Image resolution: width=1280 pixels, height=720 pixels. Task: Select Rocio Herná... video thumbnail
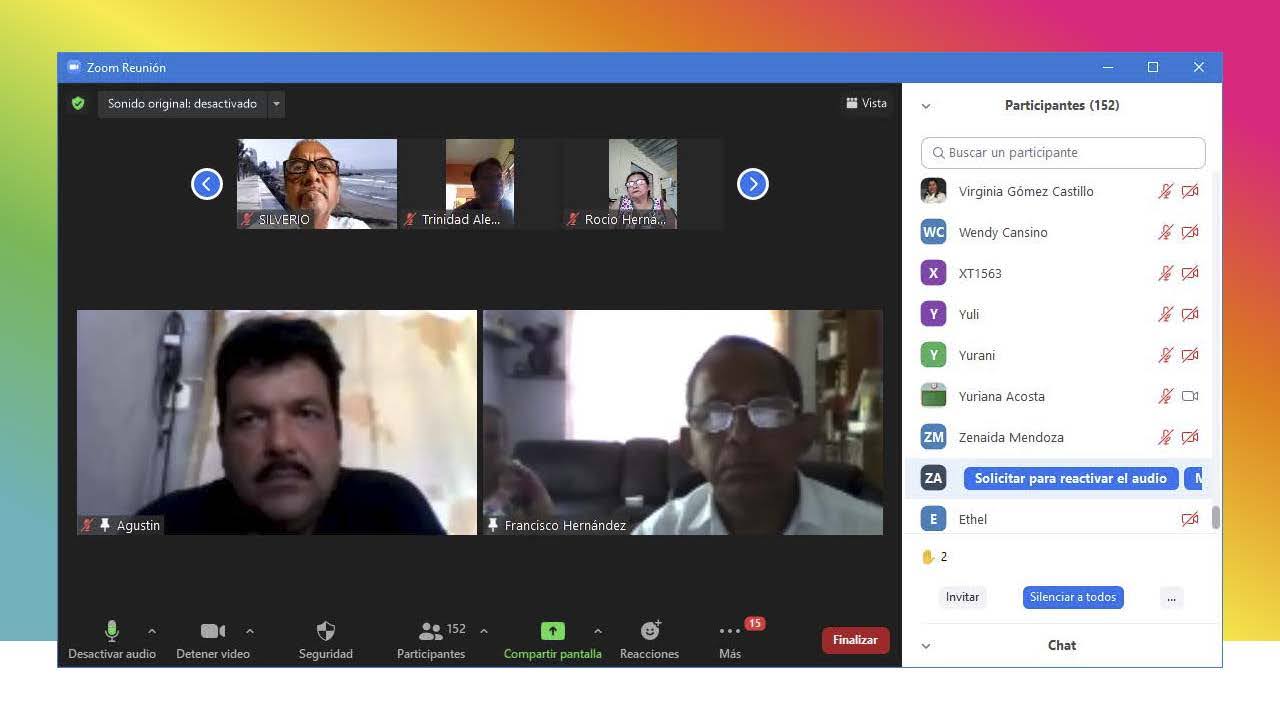coord(643,184)
